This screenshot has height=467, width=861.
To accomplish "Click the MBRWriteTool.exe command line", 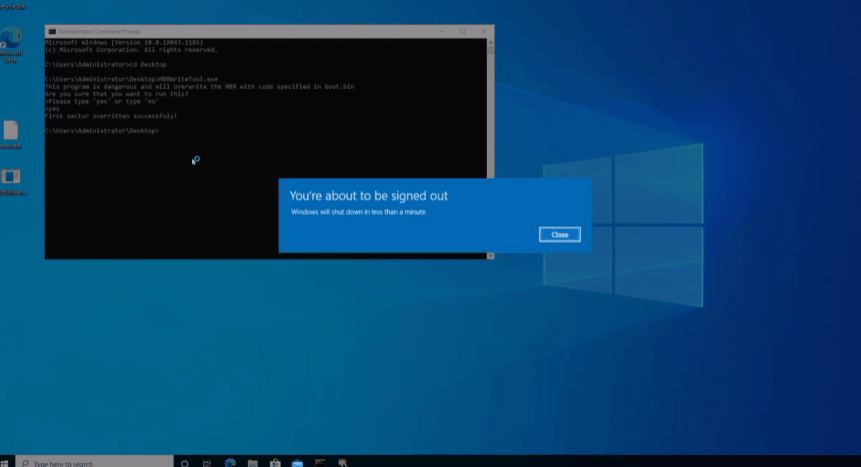I will click(131, 79).
